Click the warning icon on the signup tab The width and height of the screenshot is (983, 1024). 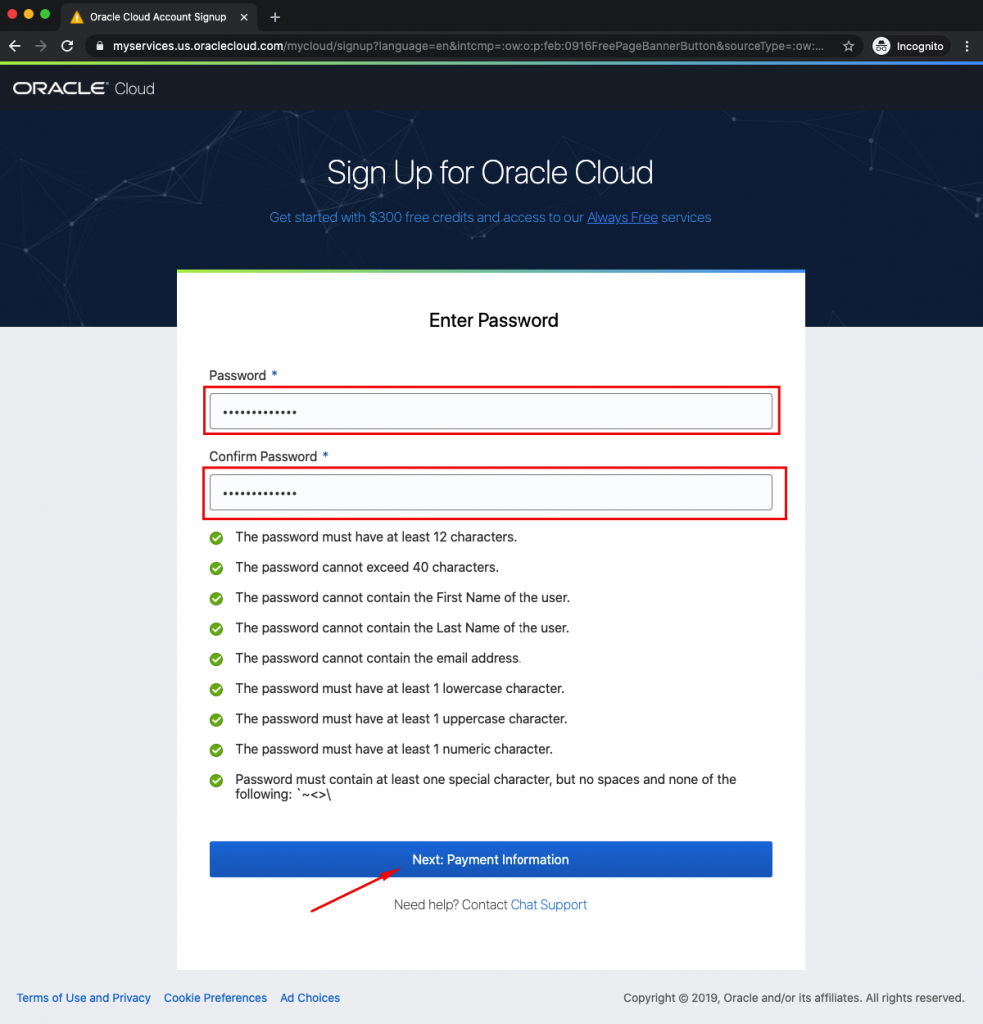(x=76, y=16)
